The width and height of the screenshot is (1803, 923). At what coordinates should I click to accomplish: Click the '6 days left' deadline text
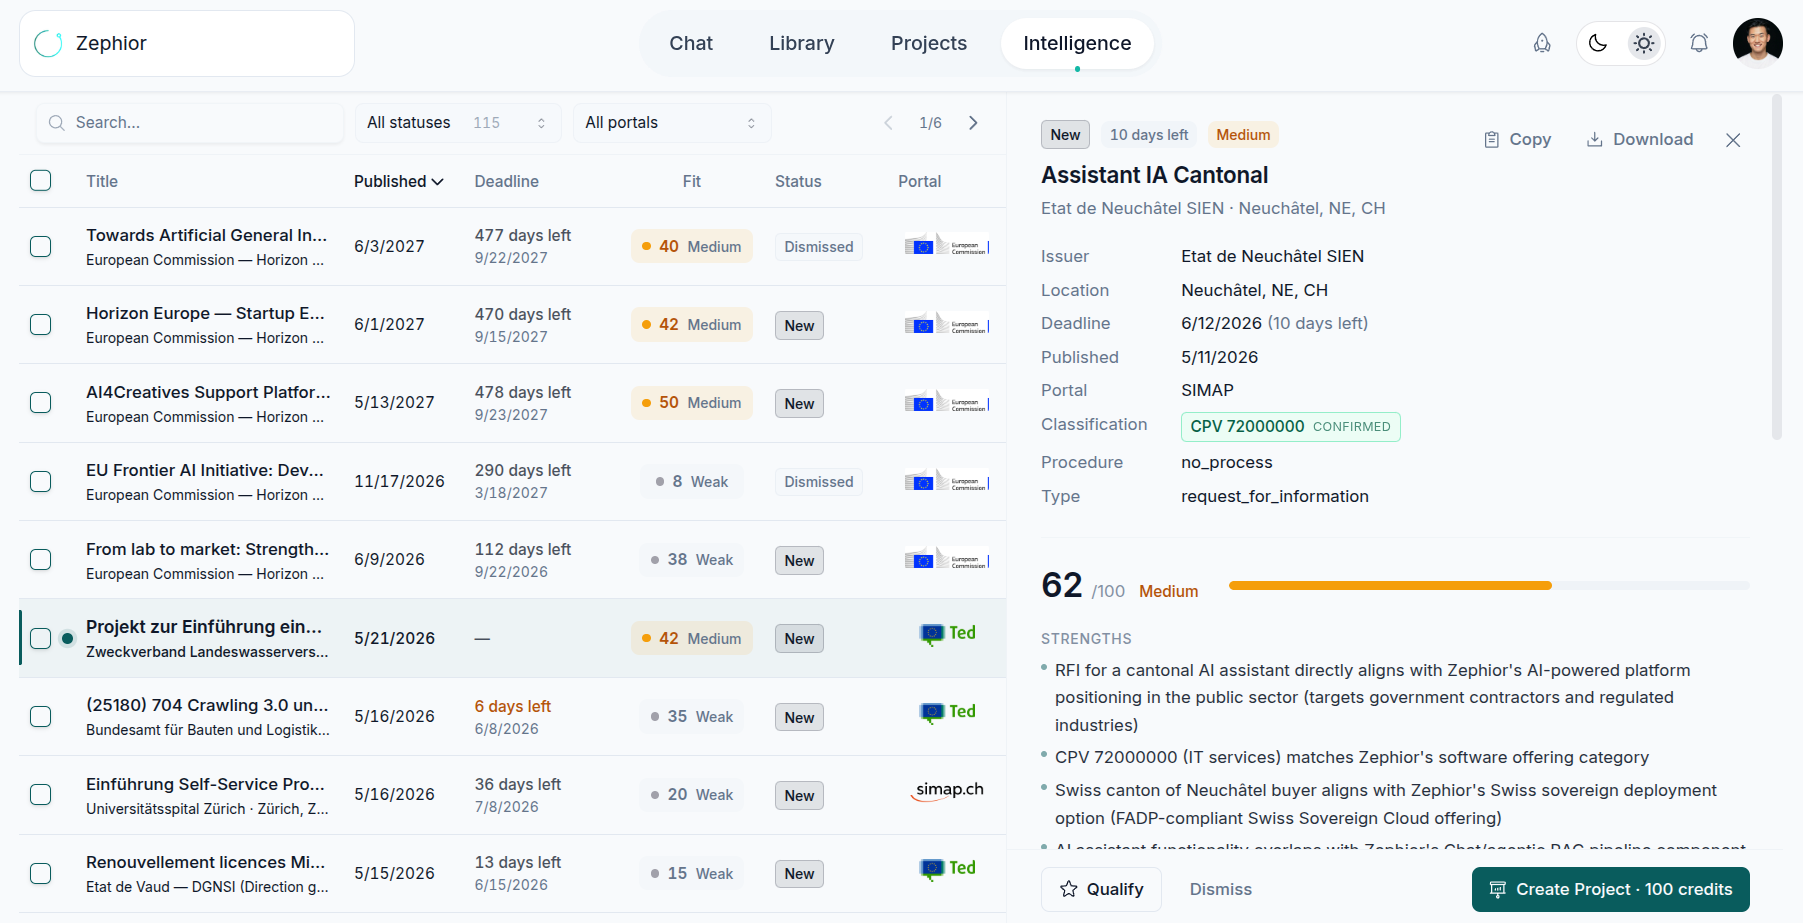pos(513,706)
